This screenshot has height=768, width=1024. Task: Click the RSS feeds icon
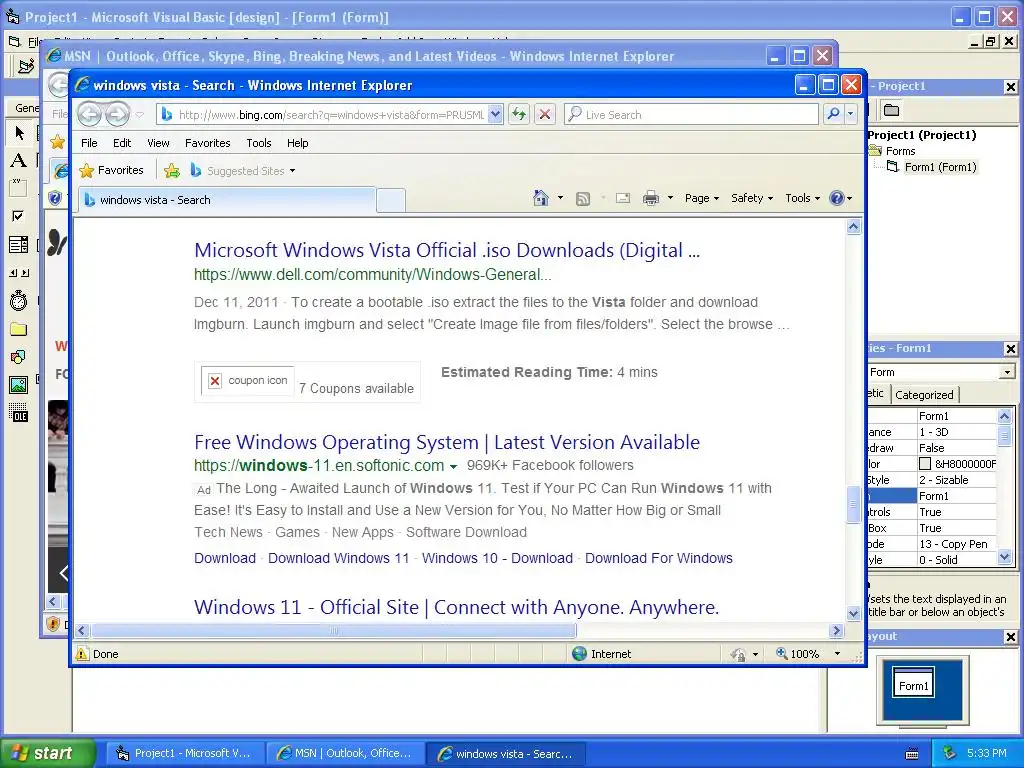[x=583, y=198]
